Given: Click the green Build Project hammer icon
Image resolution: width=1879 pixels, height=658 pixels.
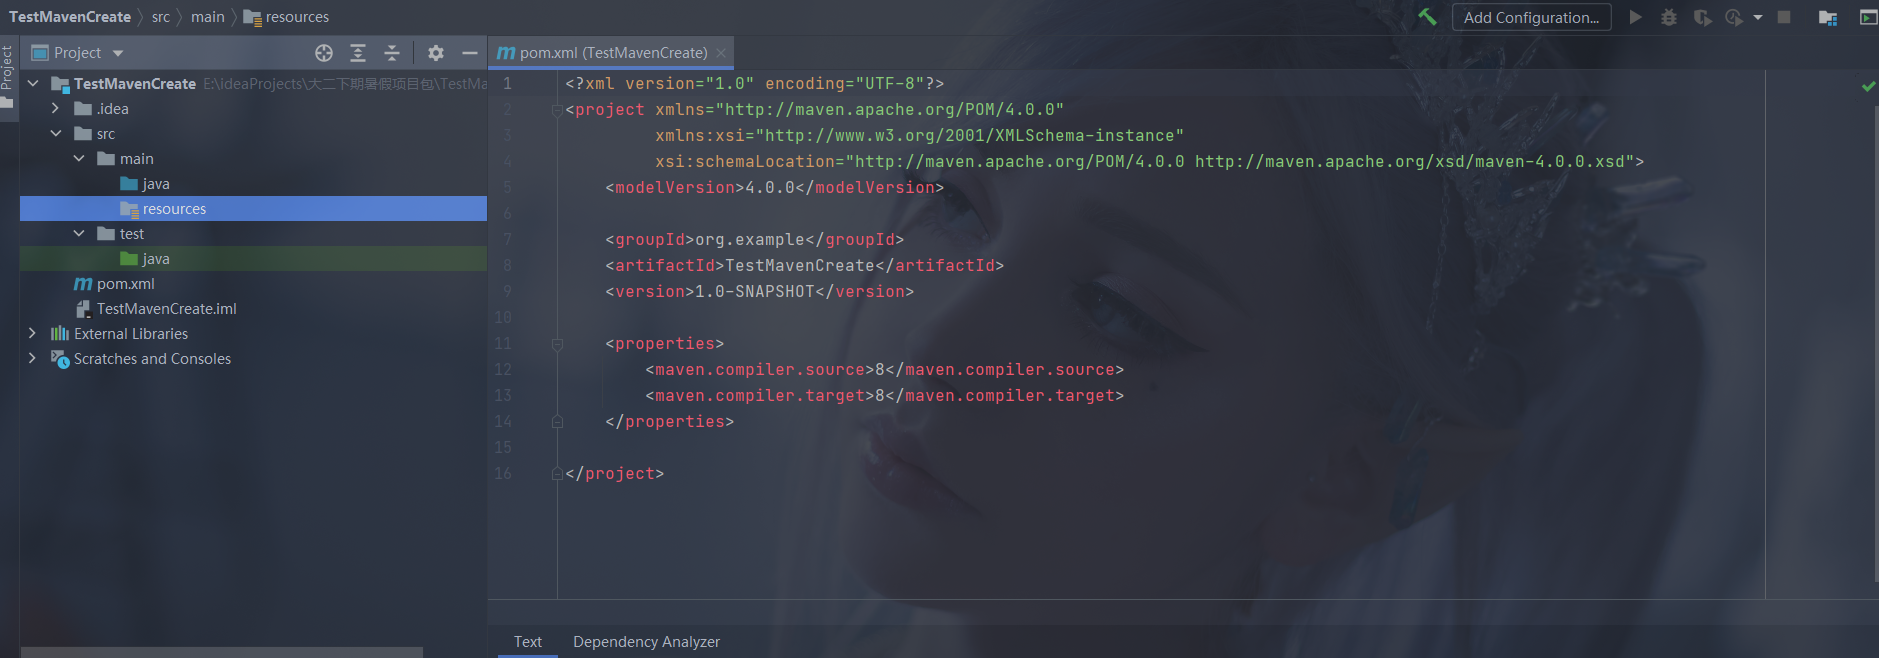Looking at the screenshot, I should point(1427,17).
